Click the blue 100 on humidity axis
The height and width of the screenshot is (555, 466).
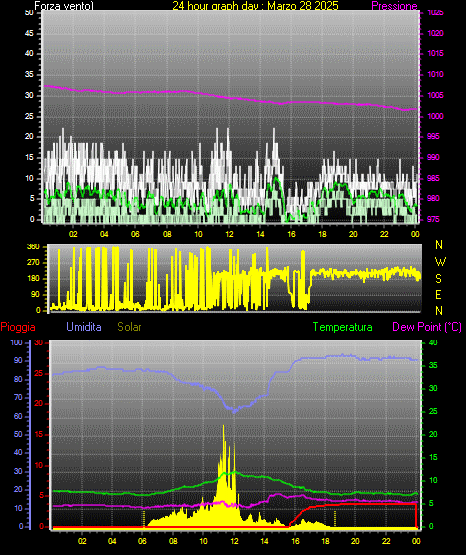(16, 342)
